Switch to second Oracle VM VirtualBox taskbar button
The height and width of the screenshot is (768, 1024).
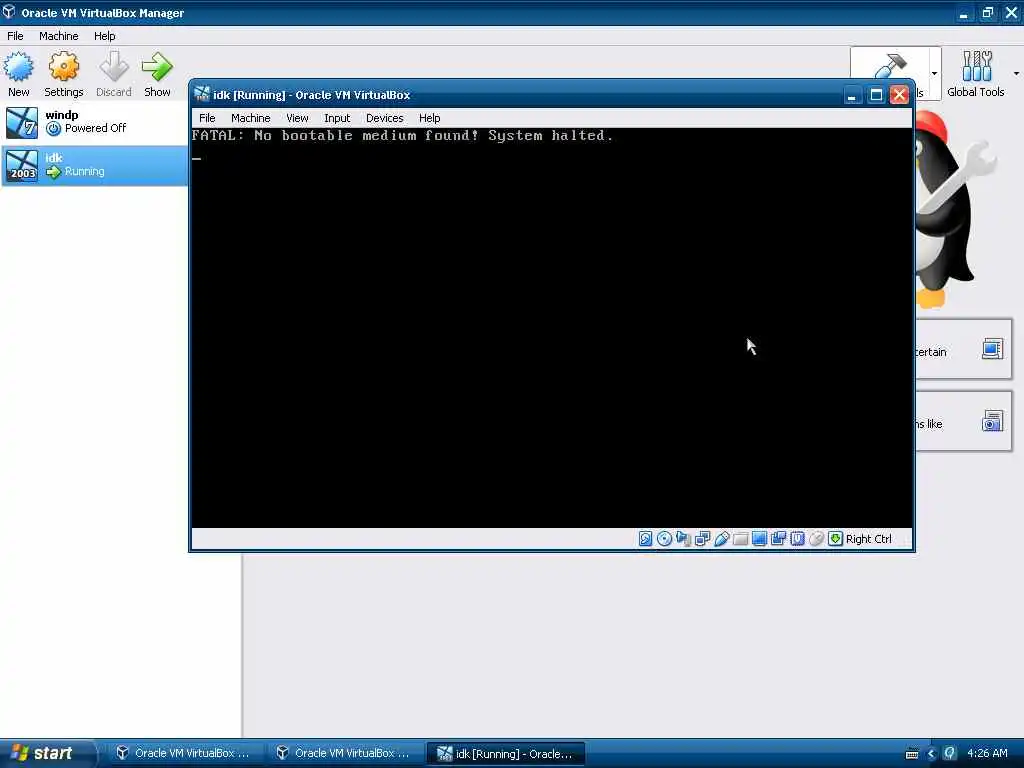coord(344,754)
